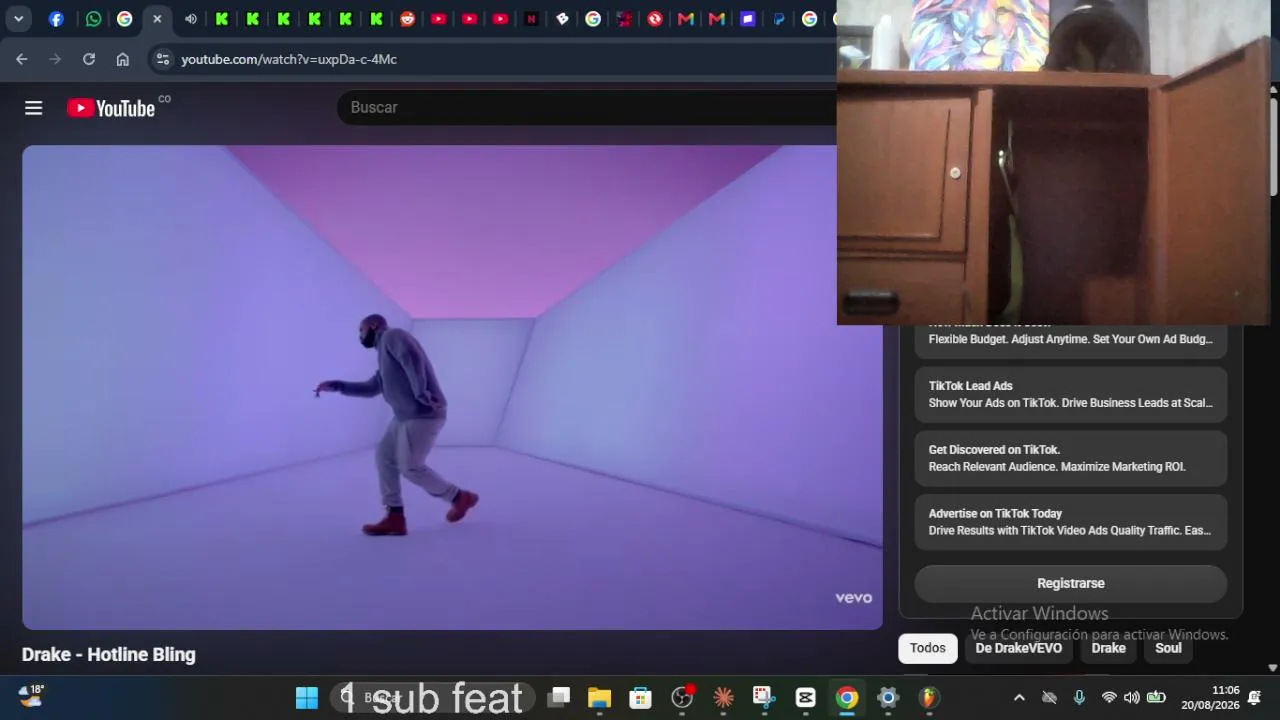Open the TikTok Lead Ads ad

pyautogui.click(x=1071, y=394)
